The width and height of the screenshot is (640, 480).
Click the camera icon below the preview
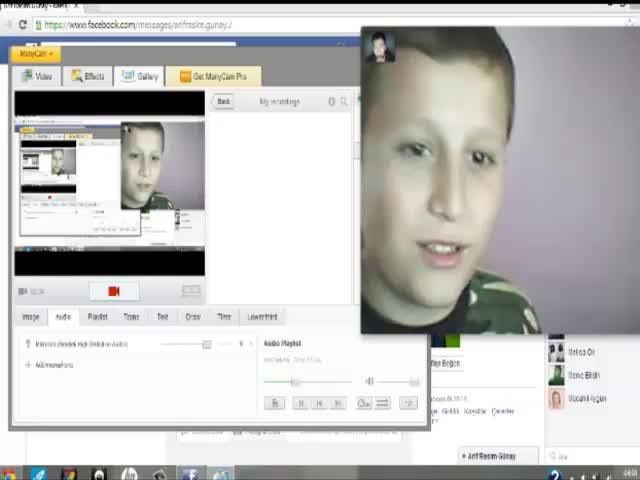coord(22,291)
